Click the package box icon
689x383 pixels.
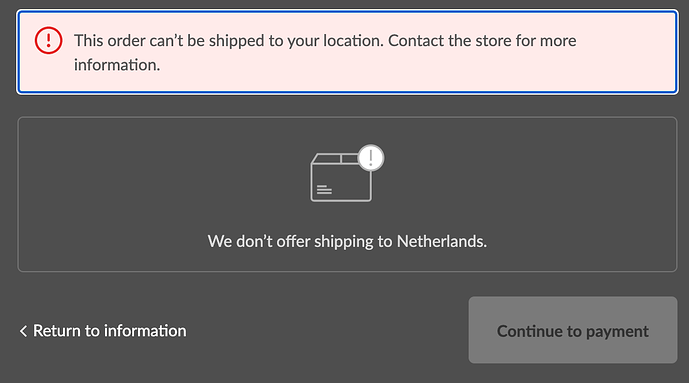(x=341, y=177)
